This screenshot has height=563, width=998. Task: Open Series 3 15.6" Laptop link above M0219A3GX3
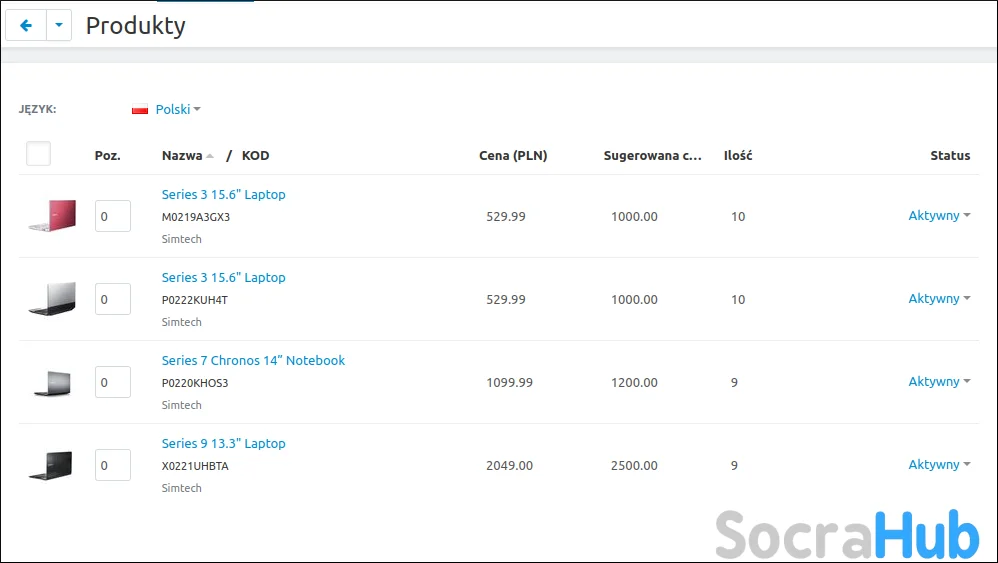(223, 195)
